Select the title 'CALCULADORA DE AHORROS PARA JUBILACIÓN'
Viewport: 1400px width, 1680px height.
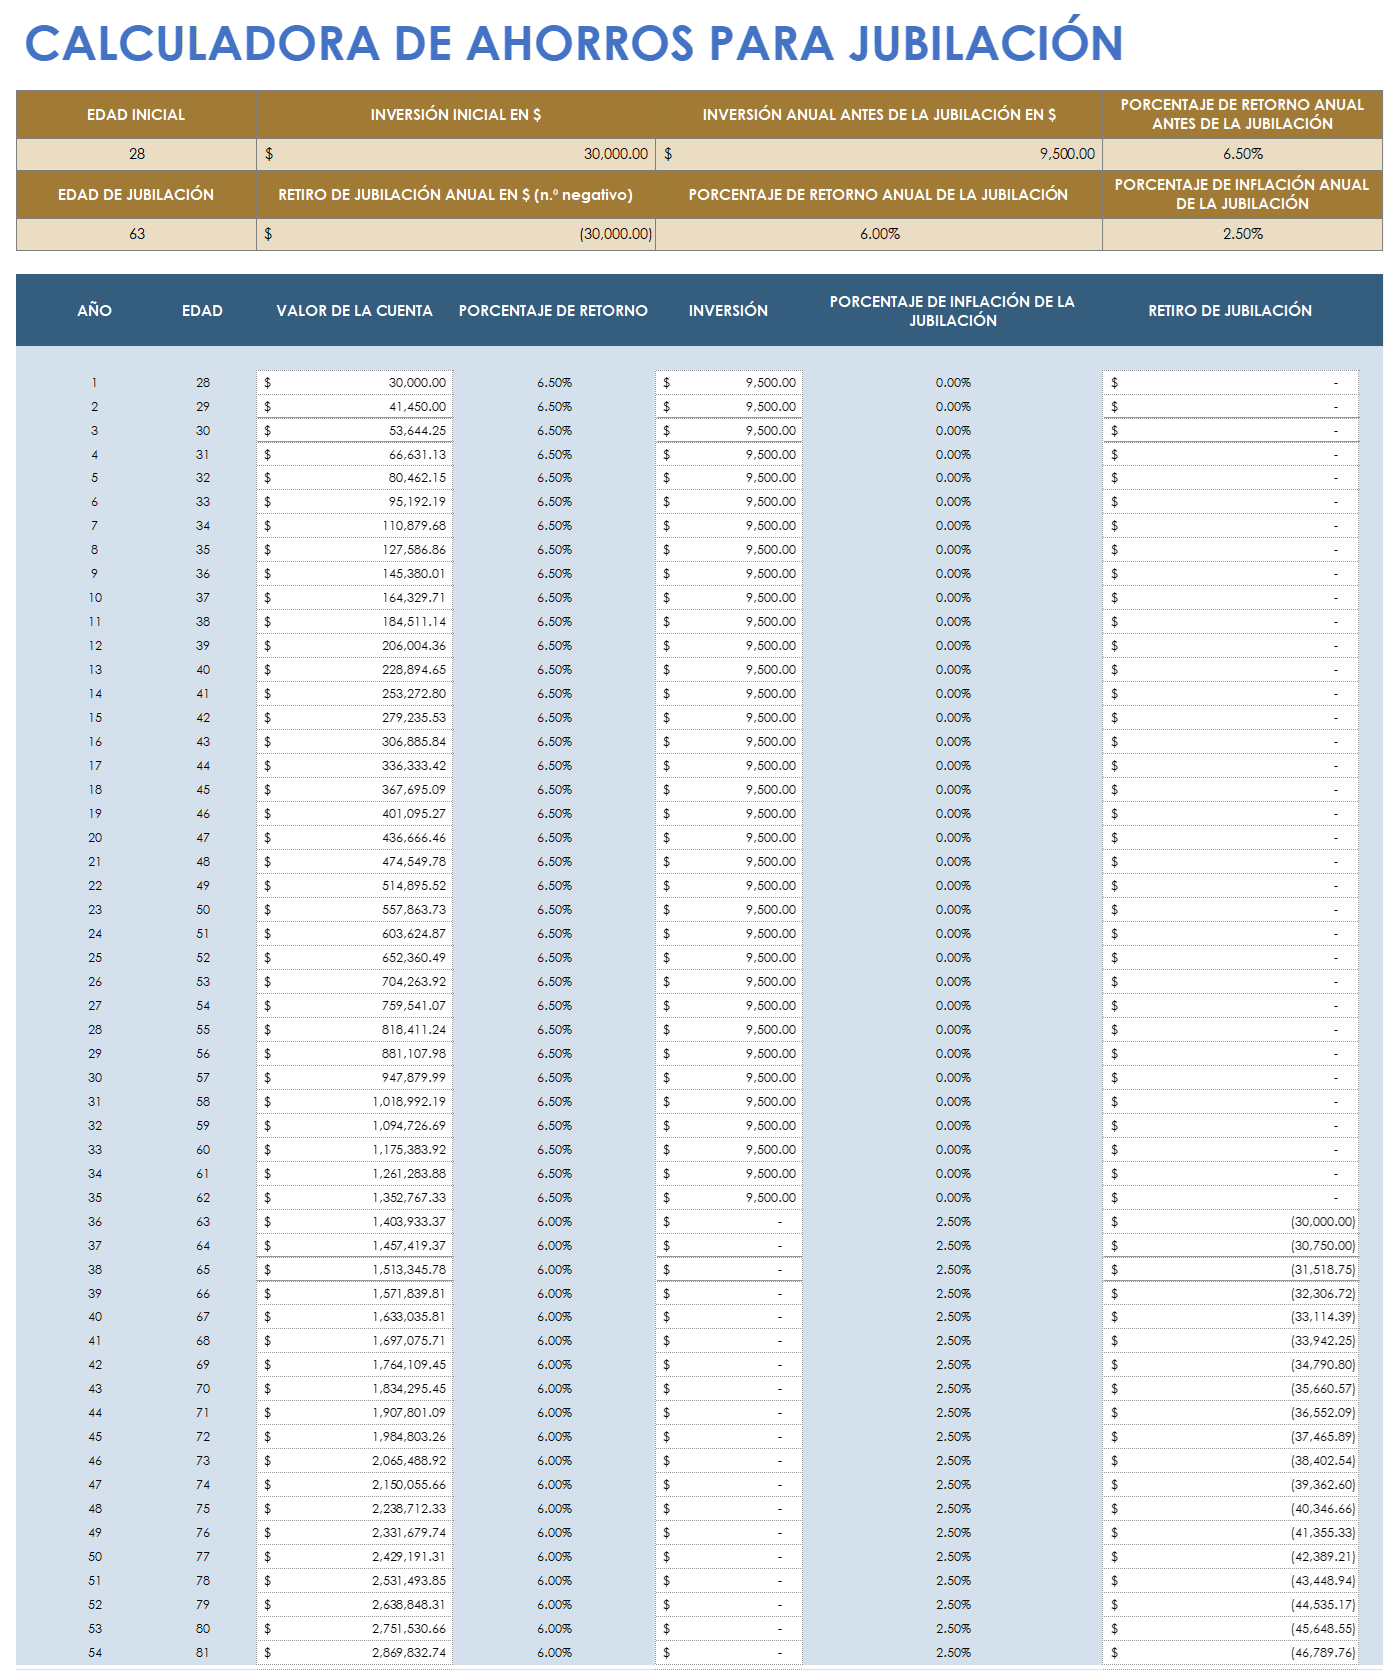click(574, 43)
